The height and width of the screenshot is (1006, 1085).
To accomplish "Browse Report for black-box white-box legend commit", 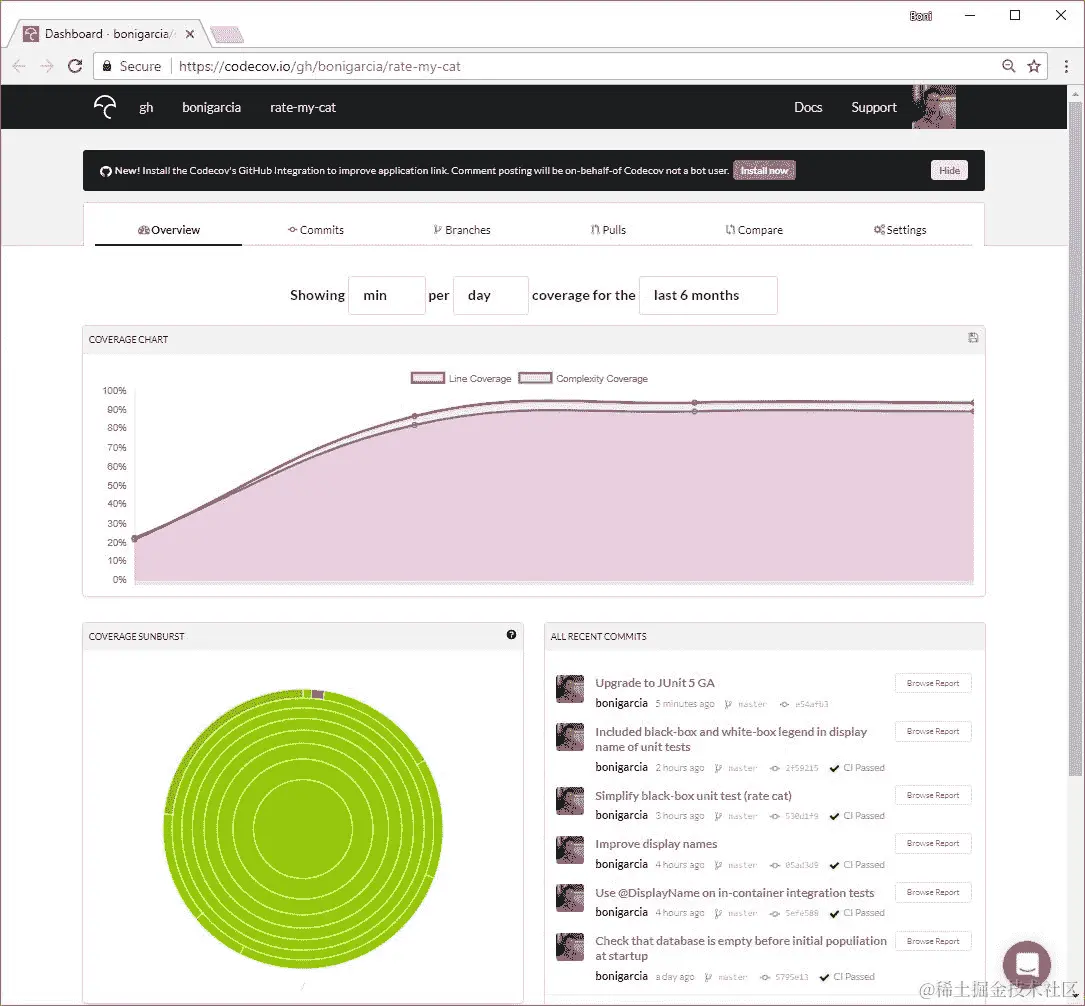I will tap(933, 731).
